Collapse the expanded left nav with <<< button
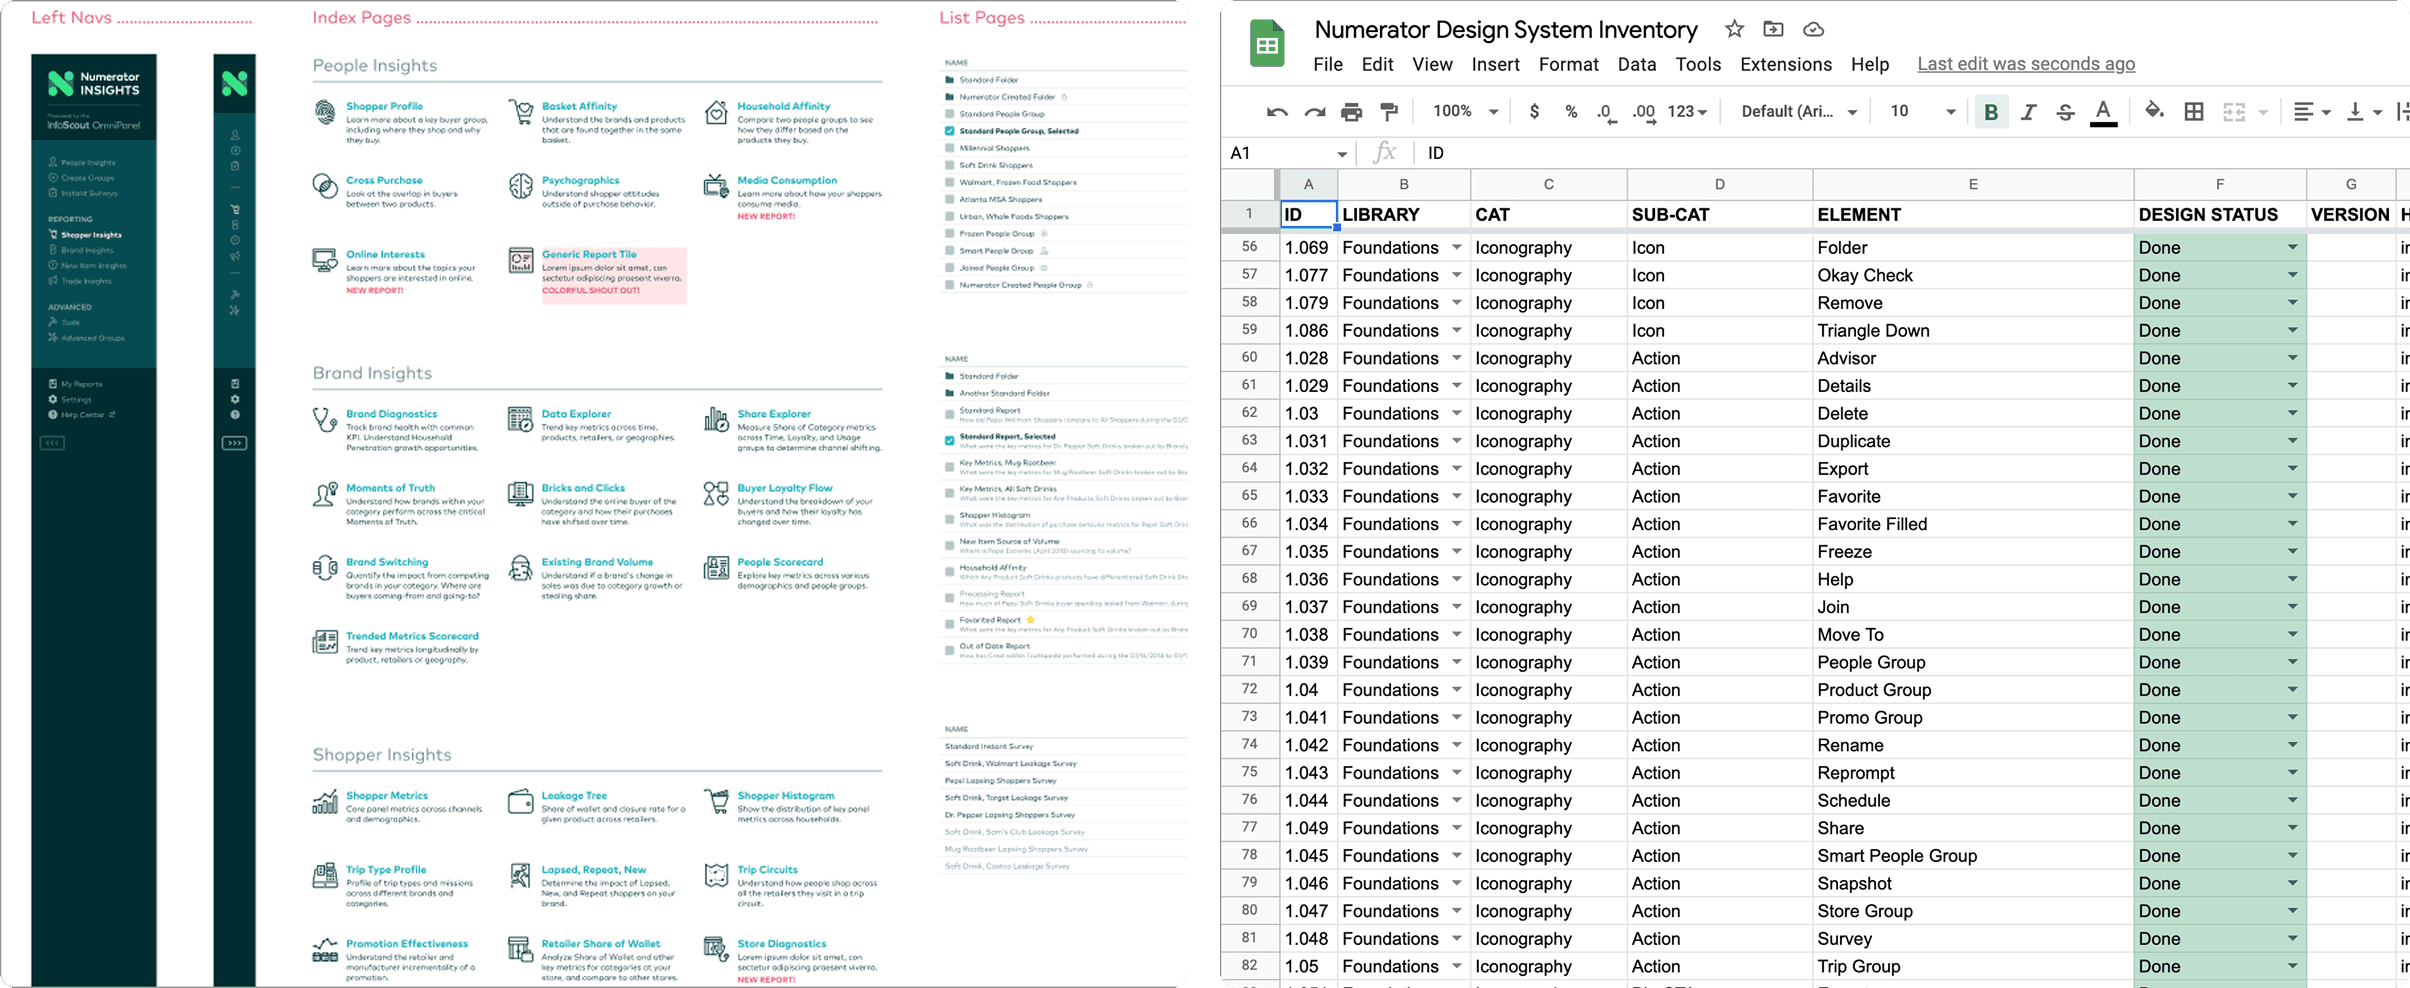 [x=52, y=443]
